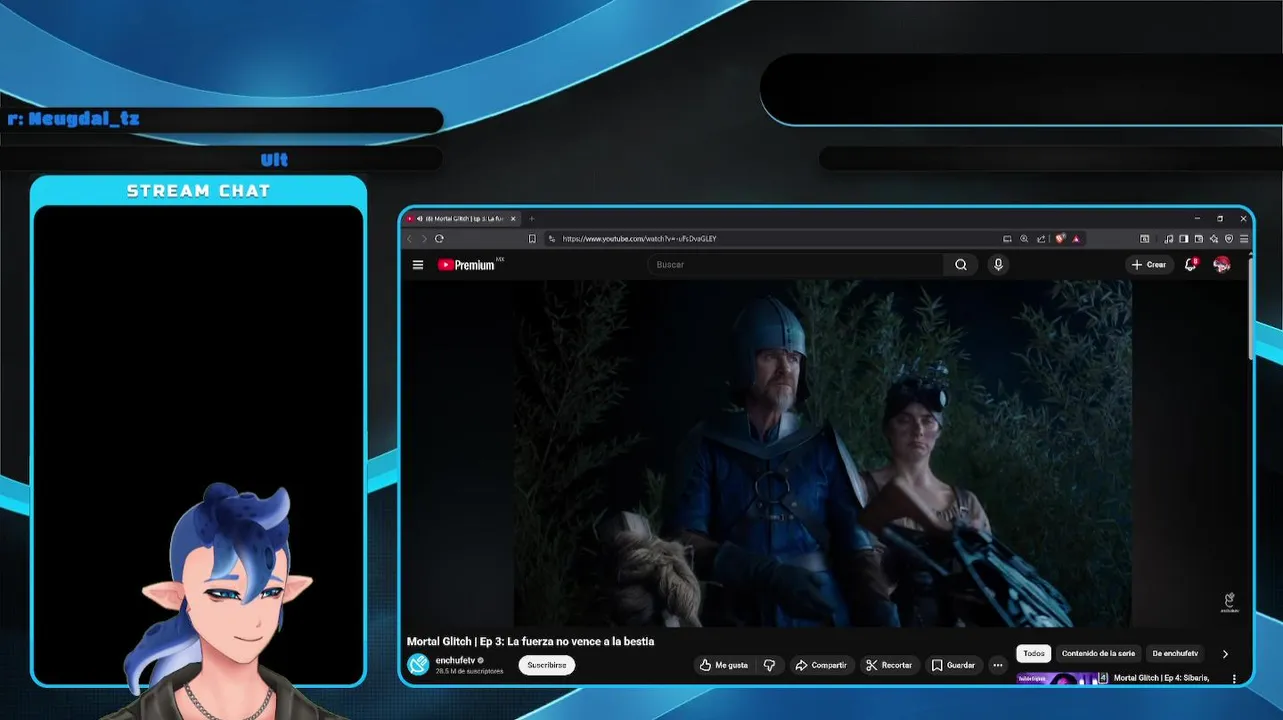Screen dimensions: 1283x720
Task: Select the Todos filter chip
Action: [x=1034, y=654]
